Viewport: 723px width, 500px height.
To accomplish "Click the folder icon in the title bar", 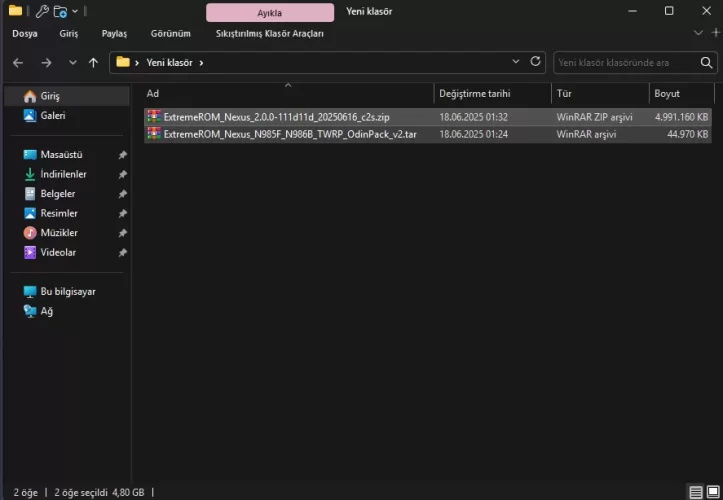I will tap(15, 11).
